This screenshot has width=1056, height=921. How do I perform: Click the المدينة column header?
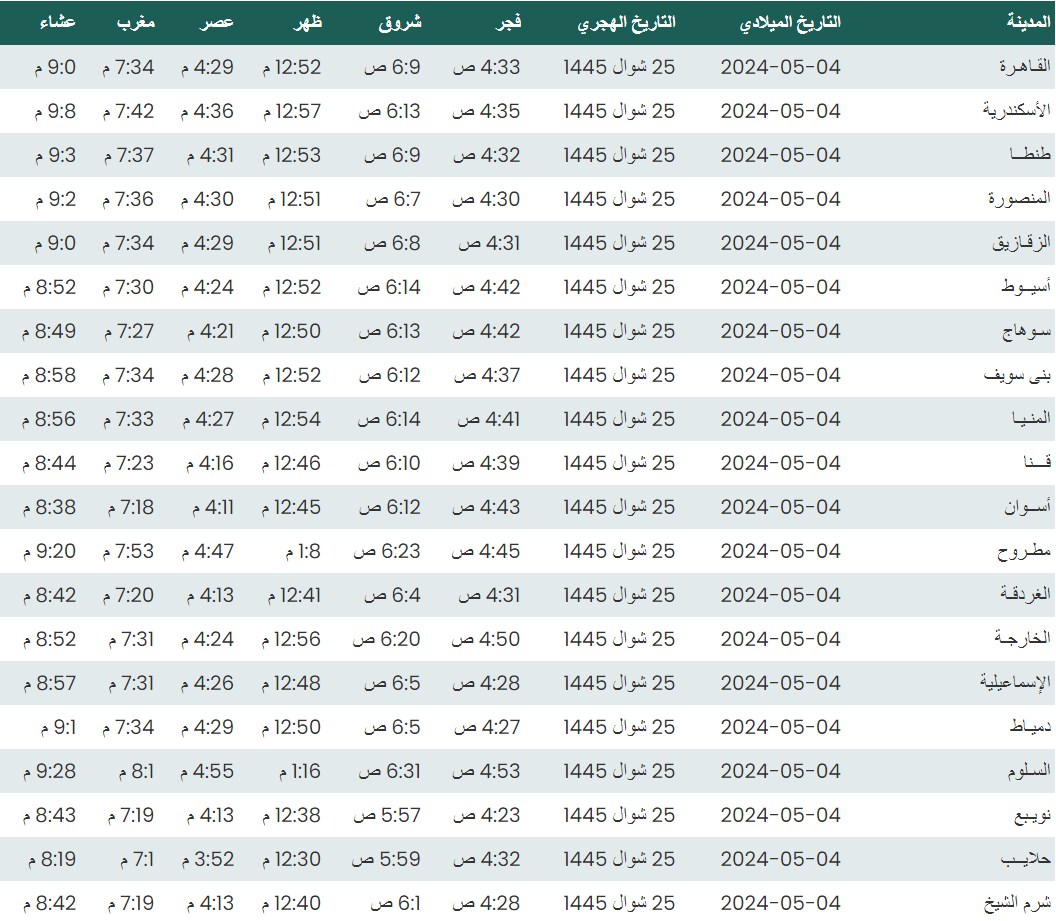pos(1028,22)
